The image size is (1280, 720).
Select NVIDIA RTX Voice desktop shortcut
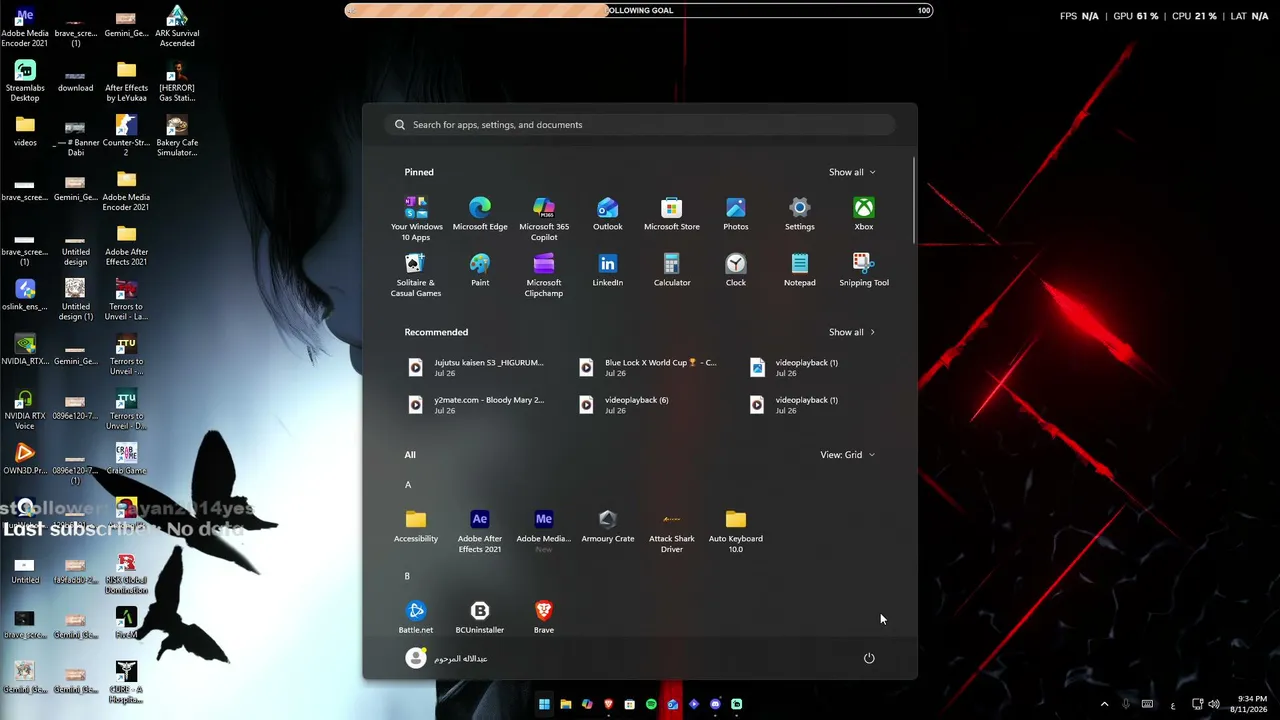click(25, 409)
